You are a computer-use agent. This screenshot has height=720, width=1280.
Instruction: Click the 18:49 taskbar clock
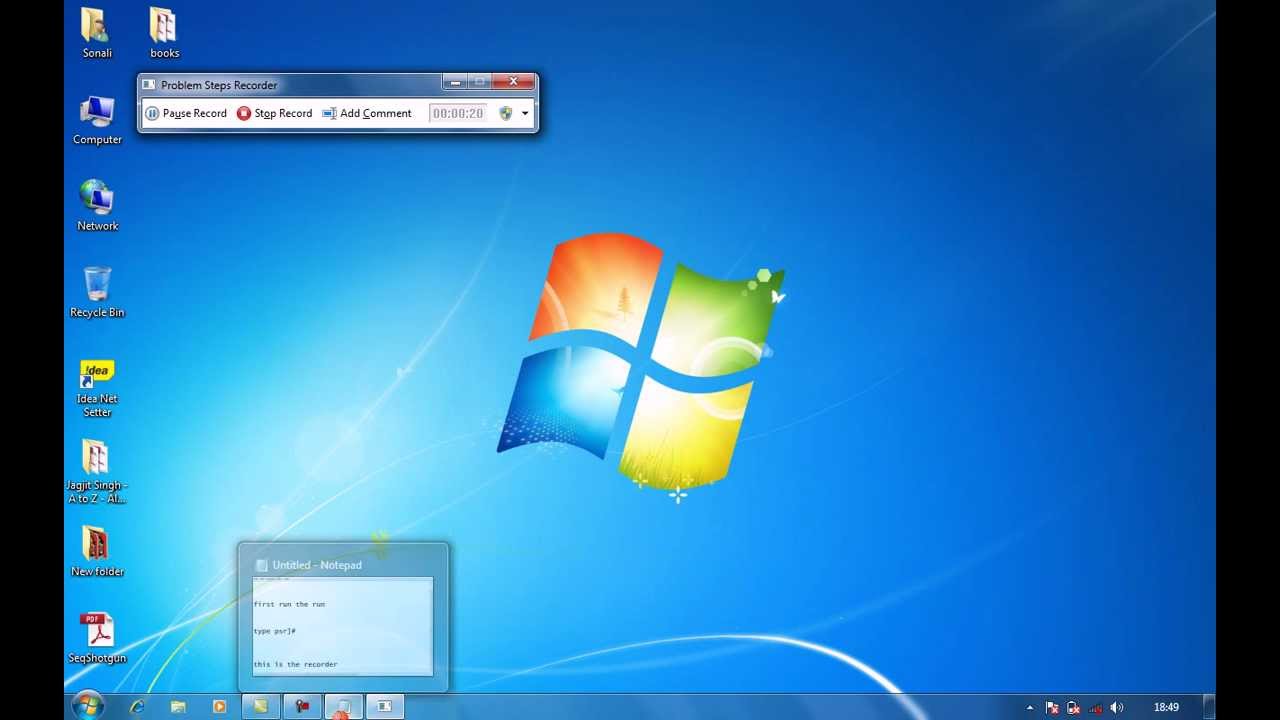[1166, 707]
